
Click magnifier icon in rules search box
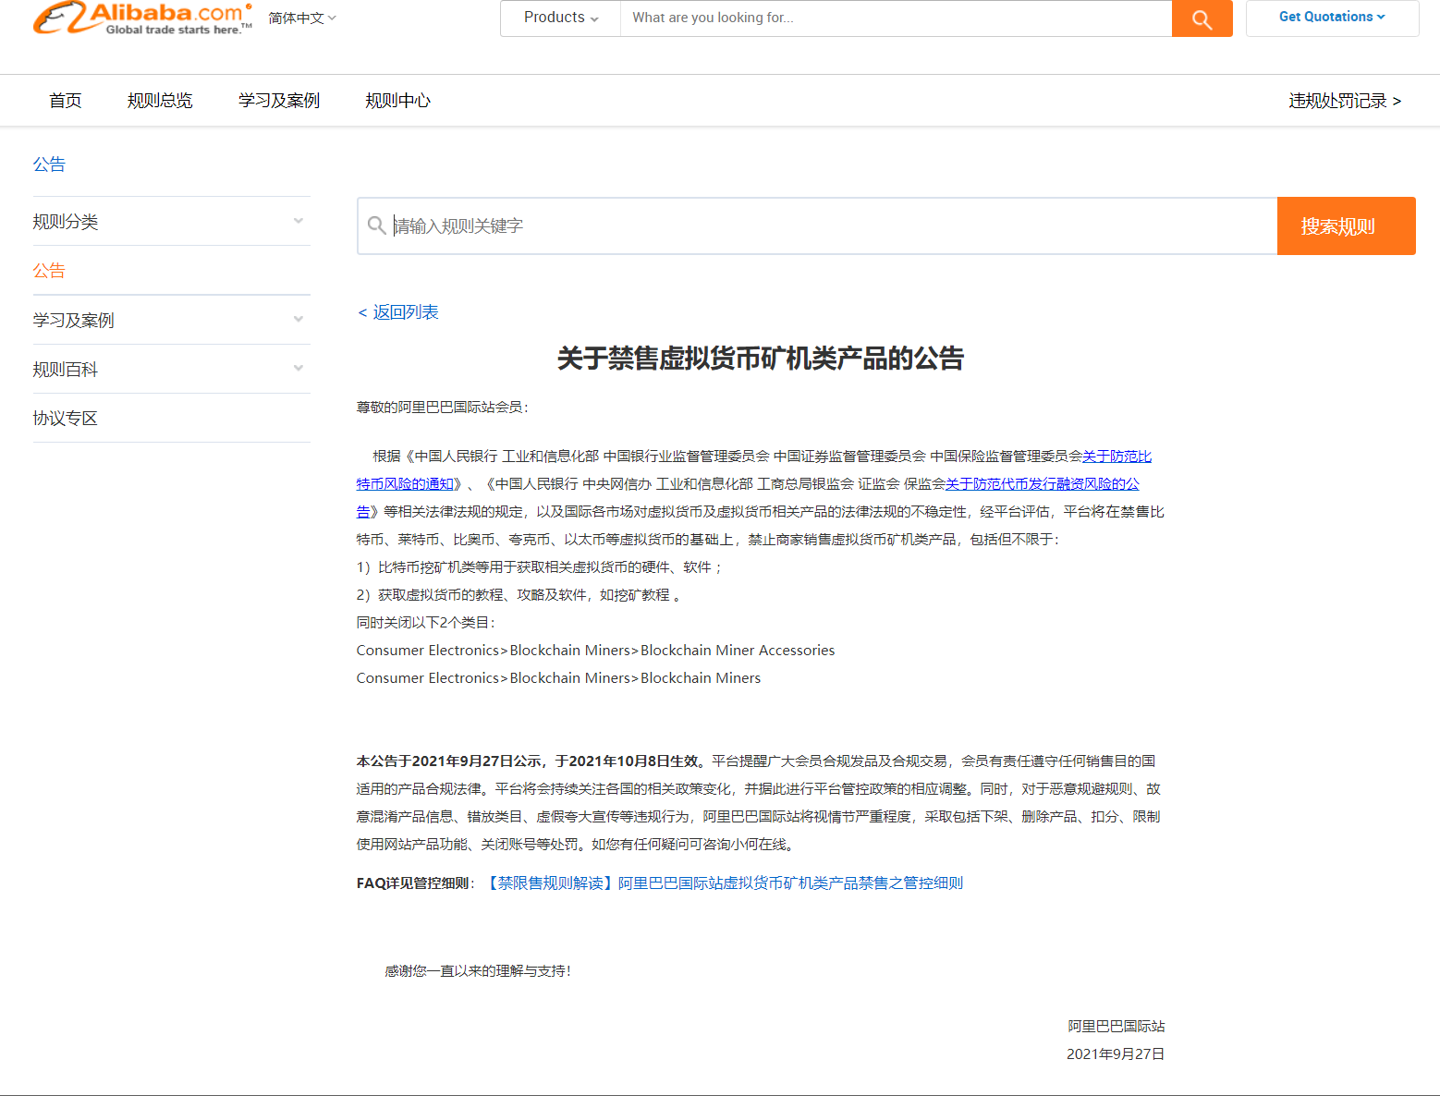[x=376, y=226]
